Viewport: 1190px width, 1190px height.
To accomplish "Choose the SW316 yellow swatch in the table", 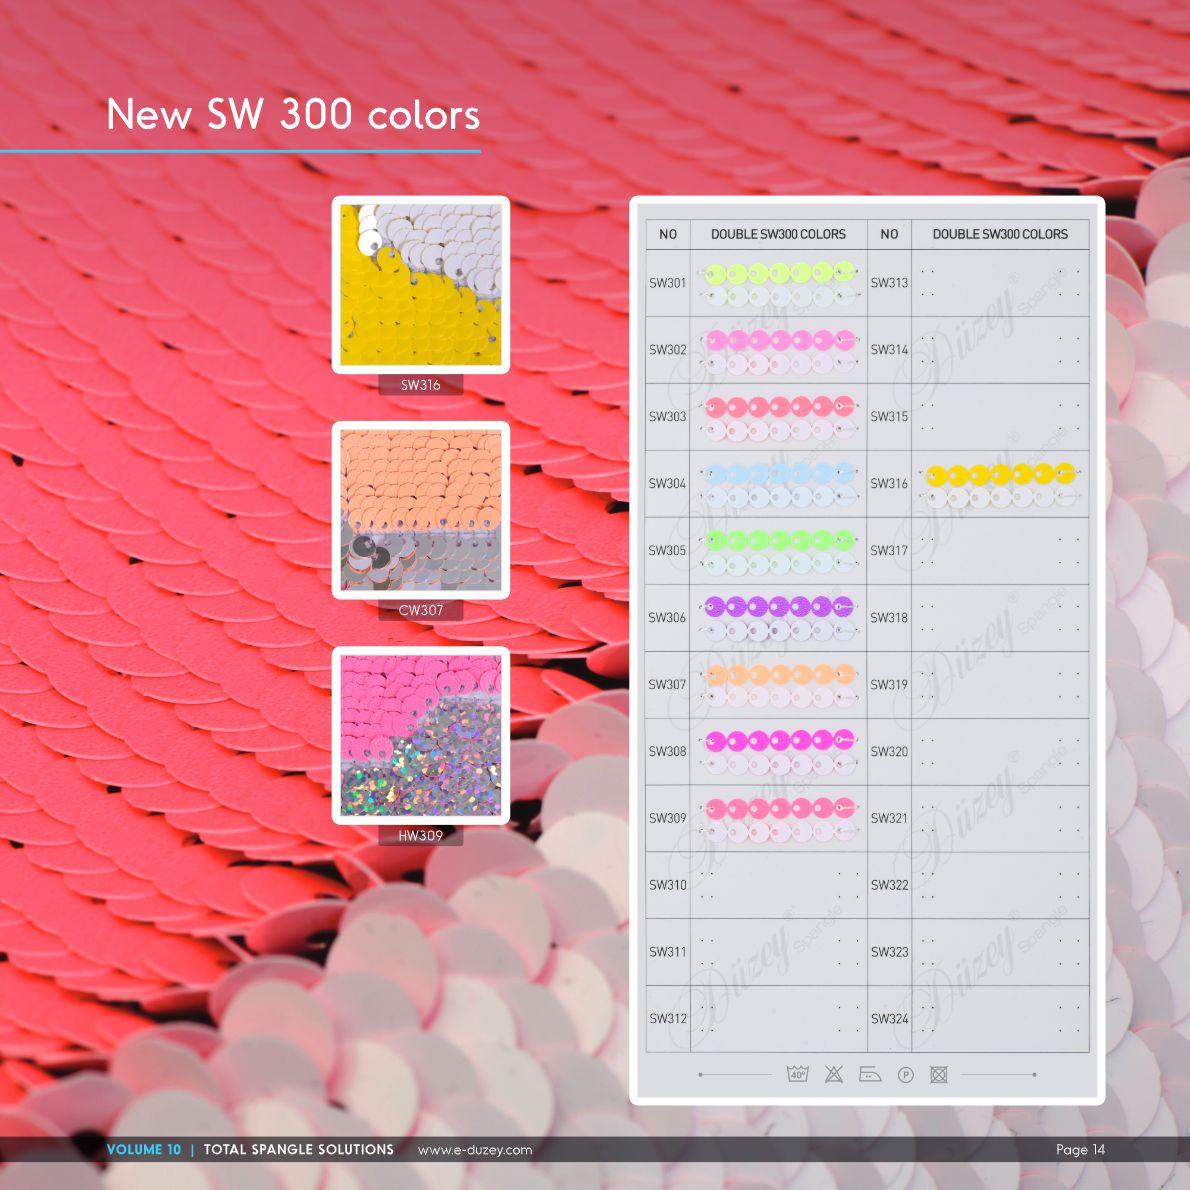I will (1000, 484).
